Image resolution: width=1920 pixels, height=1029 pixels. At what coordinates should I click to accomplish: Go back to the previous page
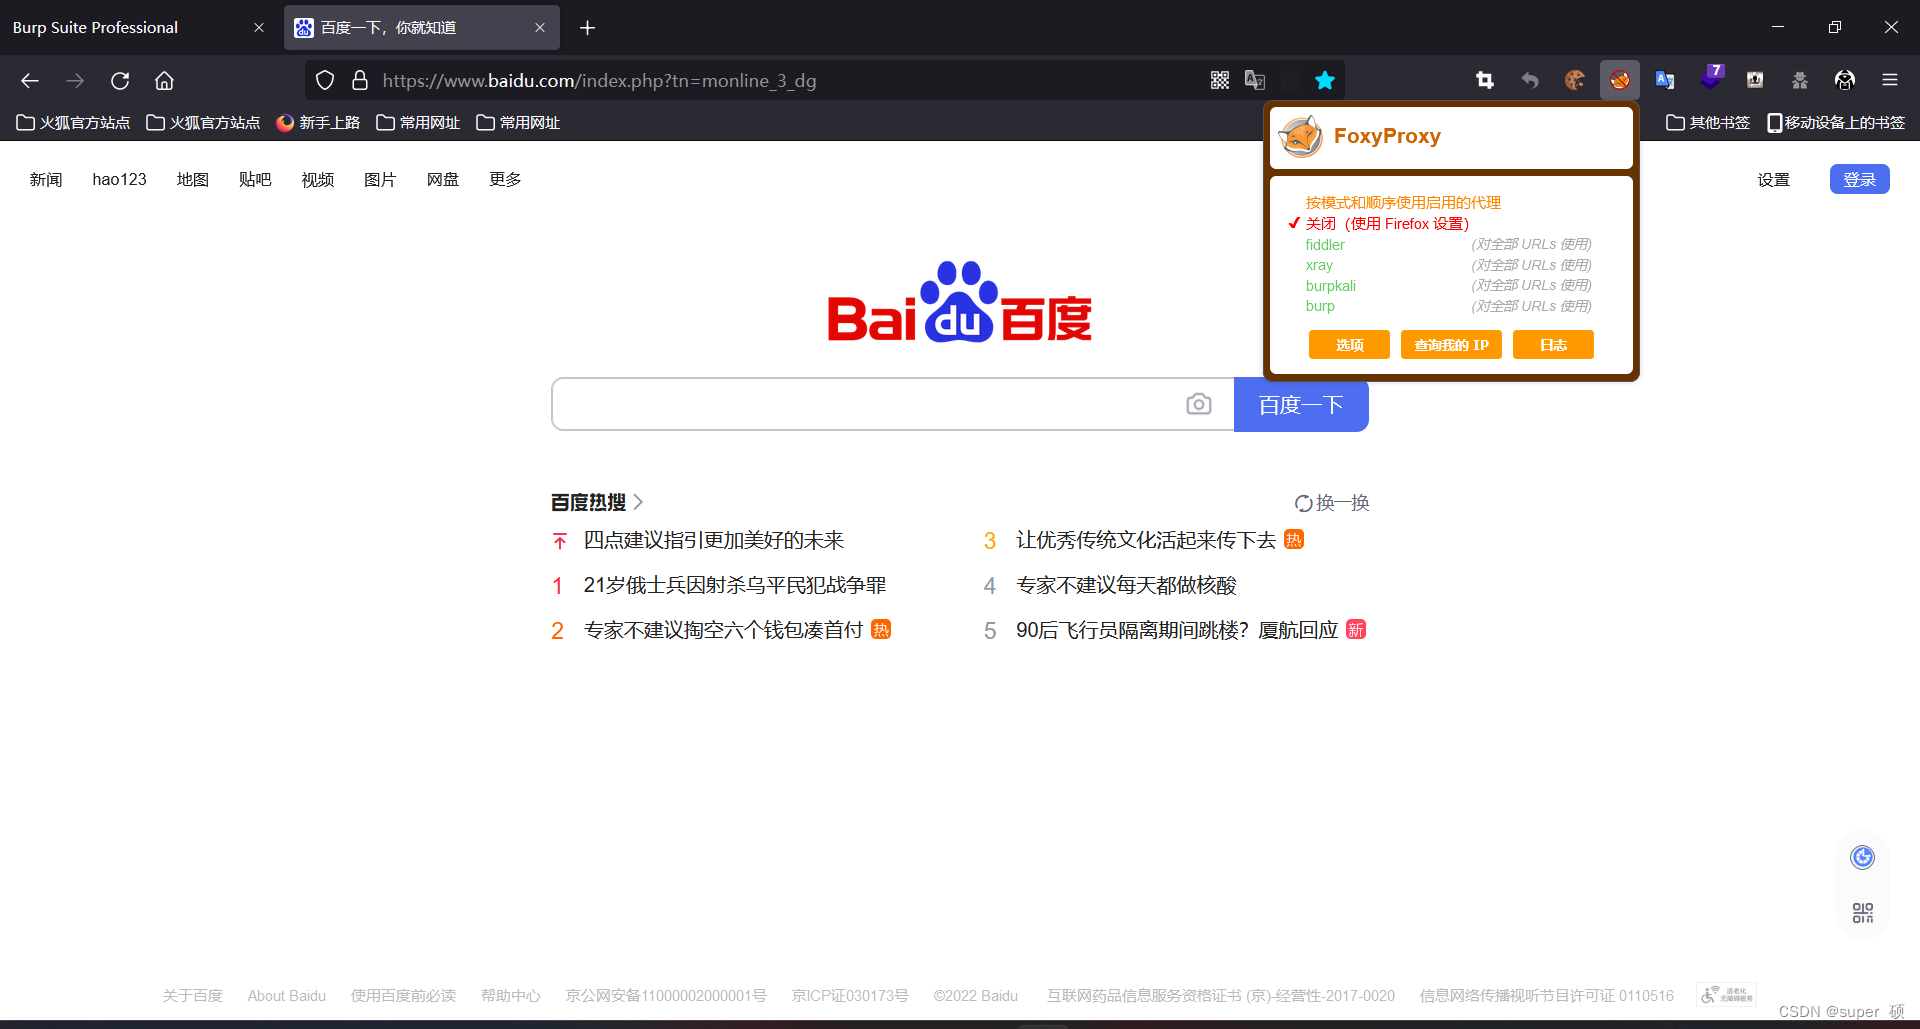click(x=30, y=81)
